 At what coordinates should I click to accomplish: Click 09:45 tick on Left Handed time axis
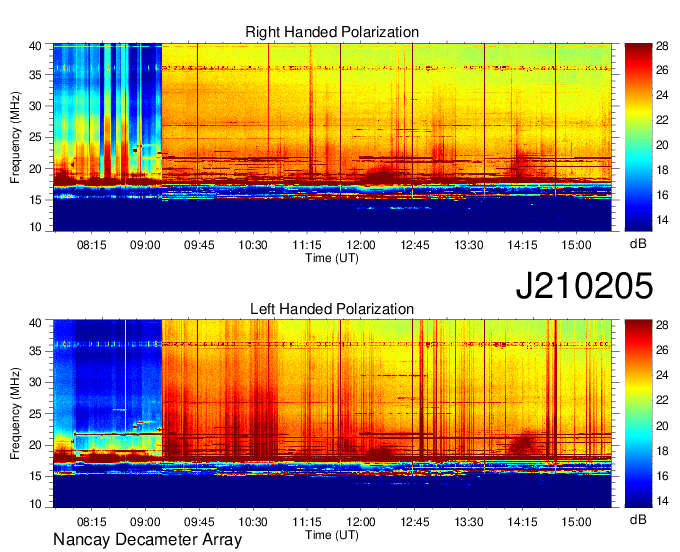[199, 522]
